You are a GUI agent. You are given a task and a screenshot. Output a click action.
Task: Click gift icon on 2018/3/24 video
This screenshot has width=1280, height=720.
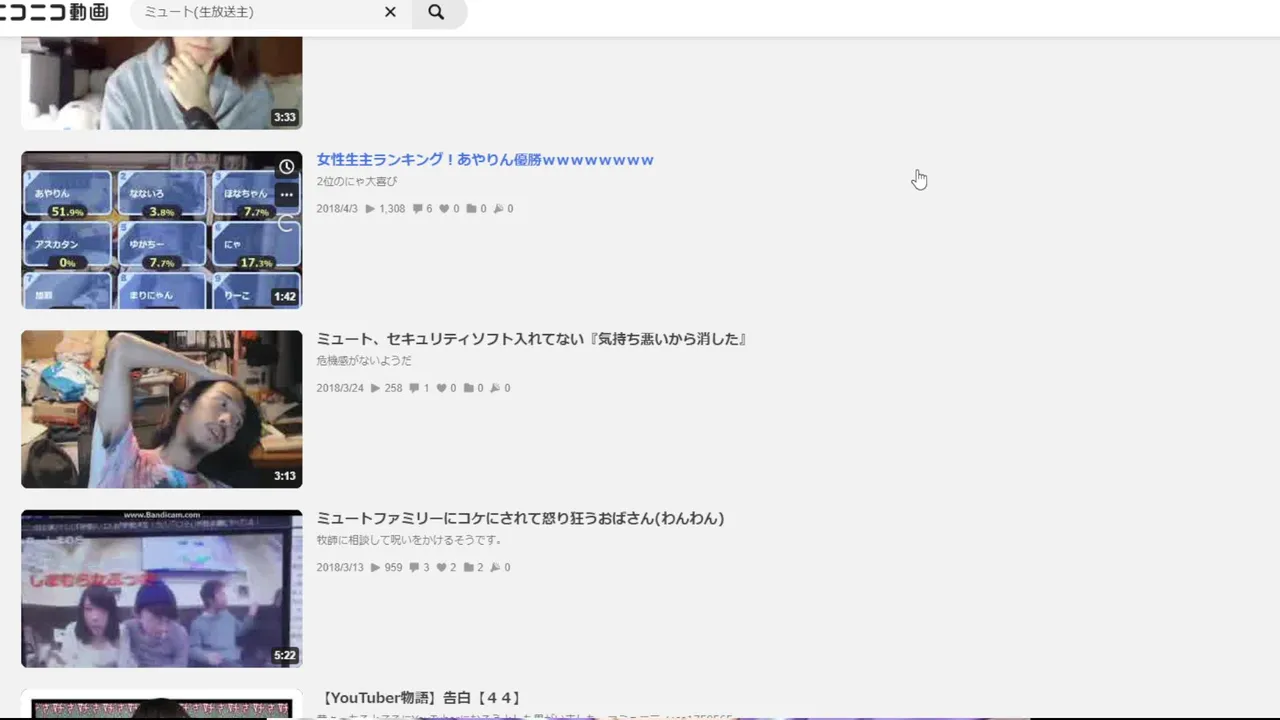(x=495, y=388)
